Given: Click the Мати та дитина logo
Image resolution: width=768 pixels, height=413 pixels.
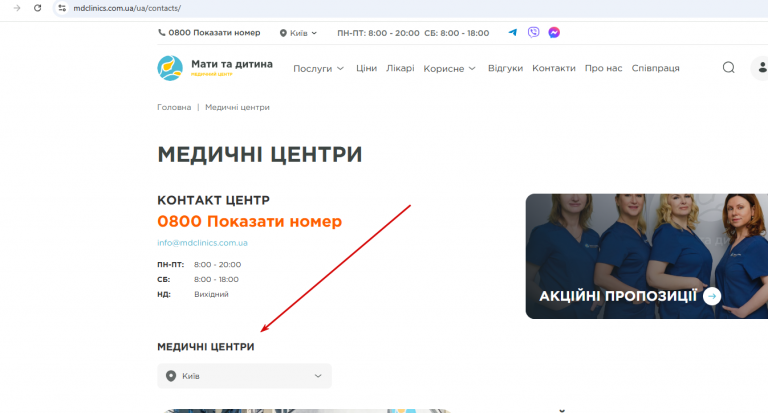Looking at the screenshot, I should click(x=170, y=68).
